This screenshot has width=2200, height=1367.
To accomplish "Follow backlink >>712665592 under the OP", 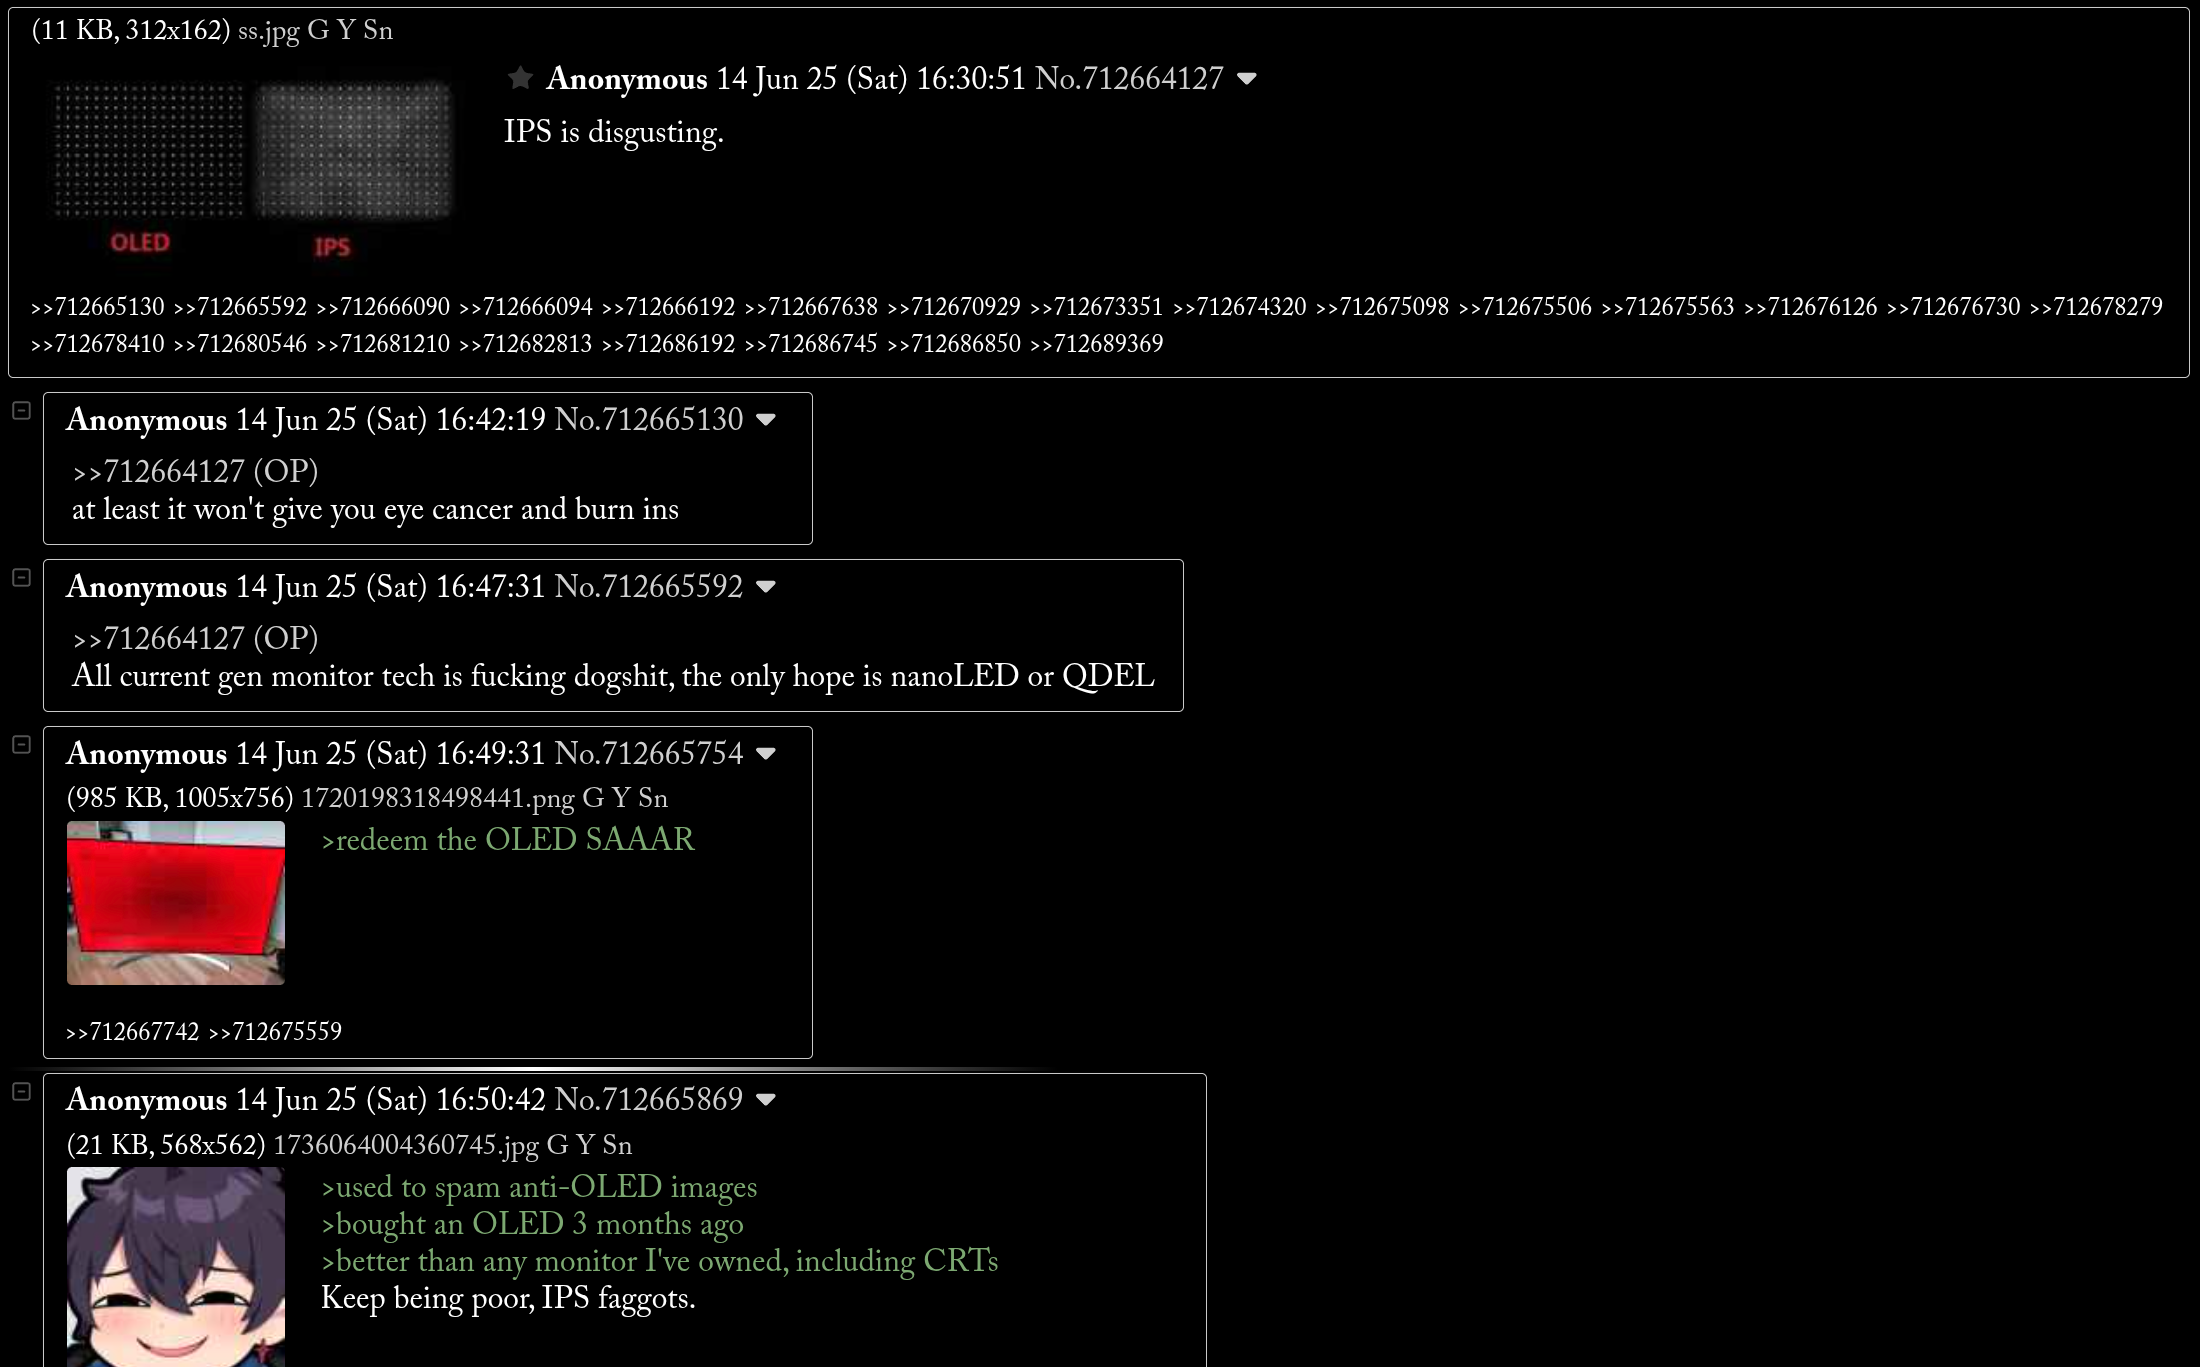I will [x=240, y=307].
